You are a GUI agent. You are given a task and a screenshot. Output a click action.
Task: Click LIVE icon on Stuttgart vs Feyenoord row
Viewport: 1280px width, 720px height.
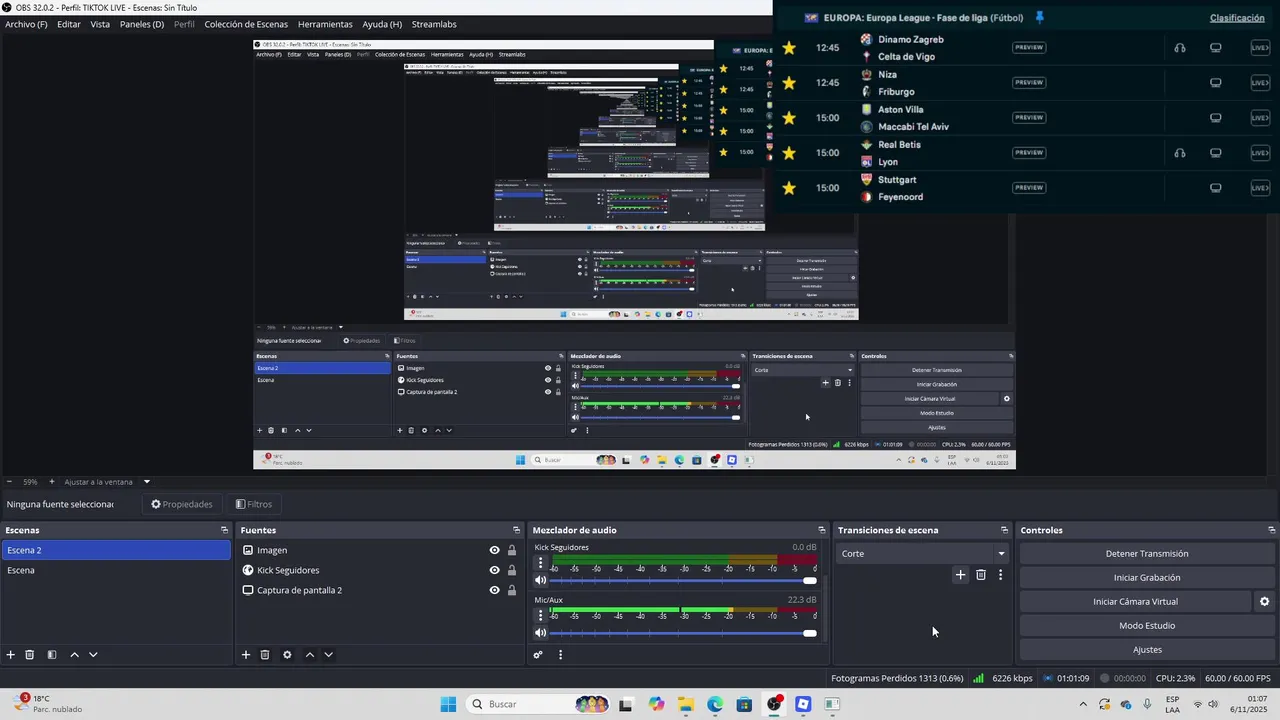click(x=1260, y=188)
